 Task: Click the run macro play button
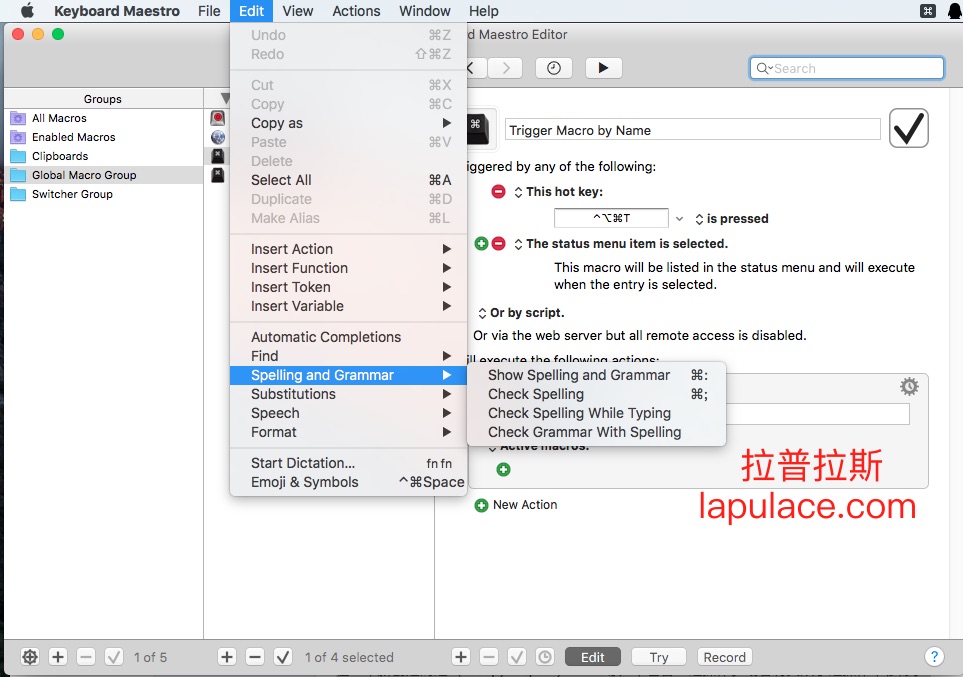click(x=603, y=68)
